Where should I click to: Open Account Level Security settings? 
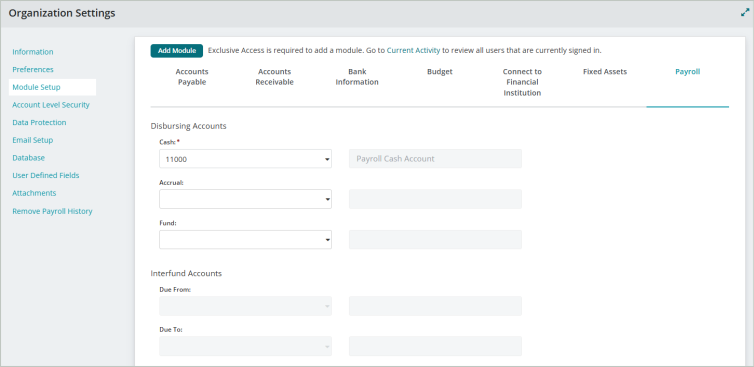[51, 105]
